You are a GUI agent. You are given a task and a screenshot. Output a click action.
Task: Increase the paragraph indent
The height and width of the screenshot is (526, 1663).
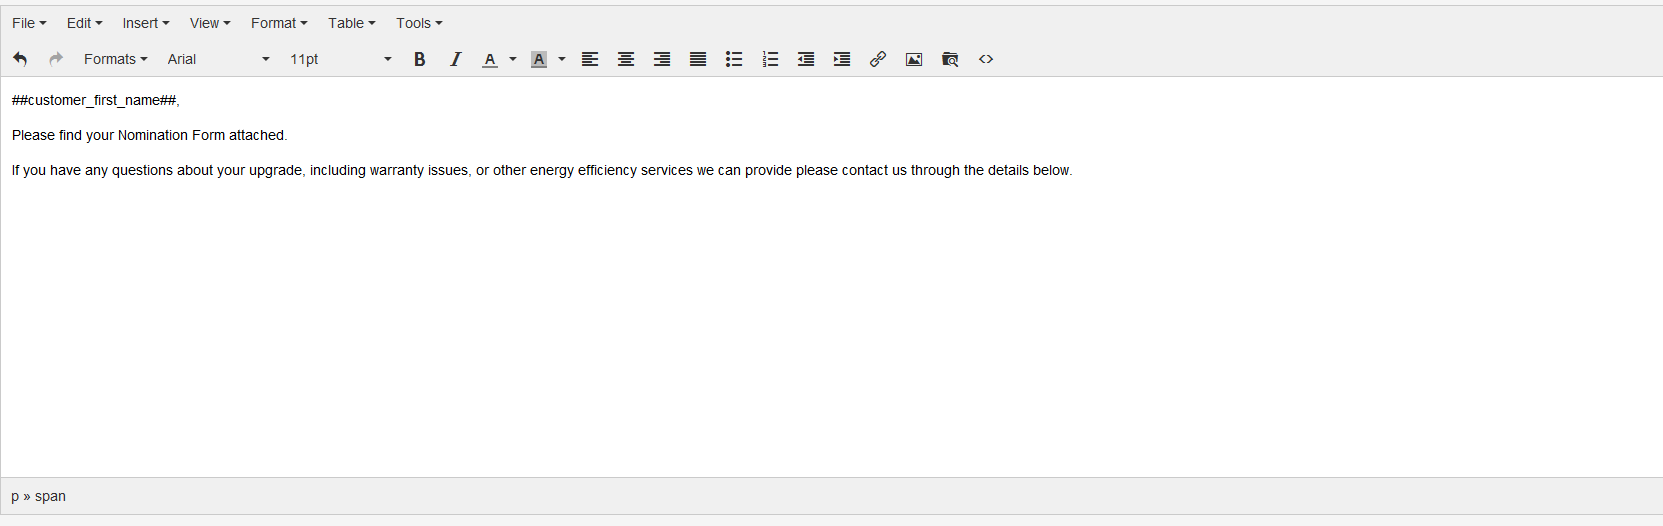pyautogui.click(x=842, y=59)
